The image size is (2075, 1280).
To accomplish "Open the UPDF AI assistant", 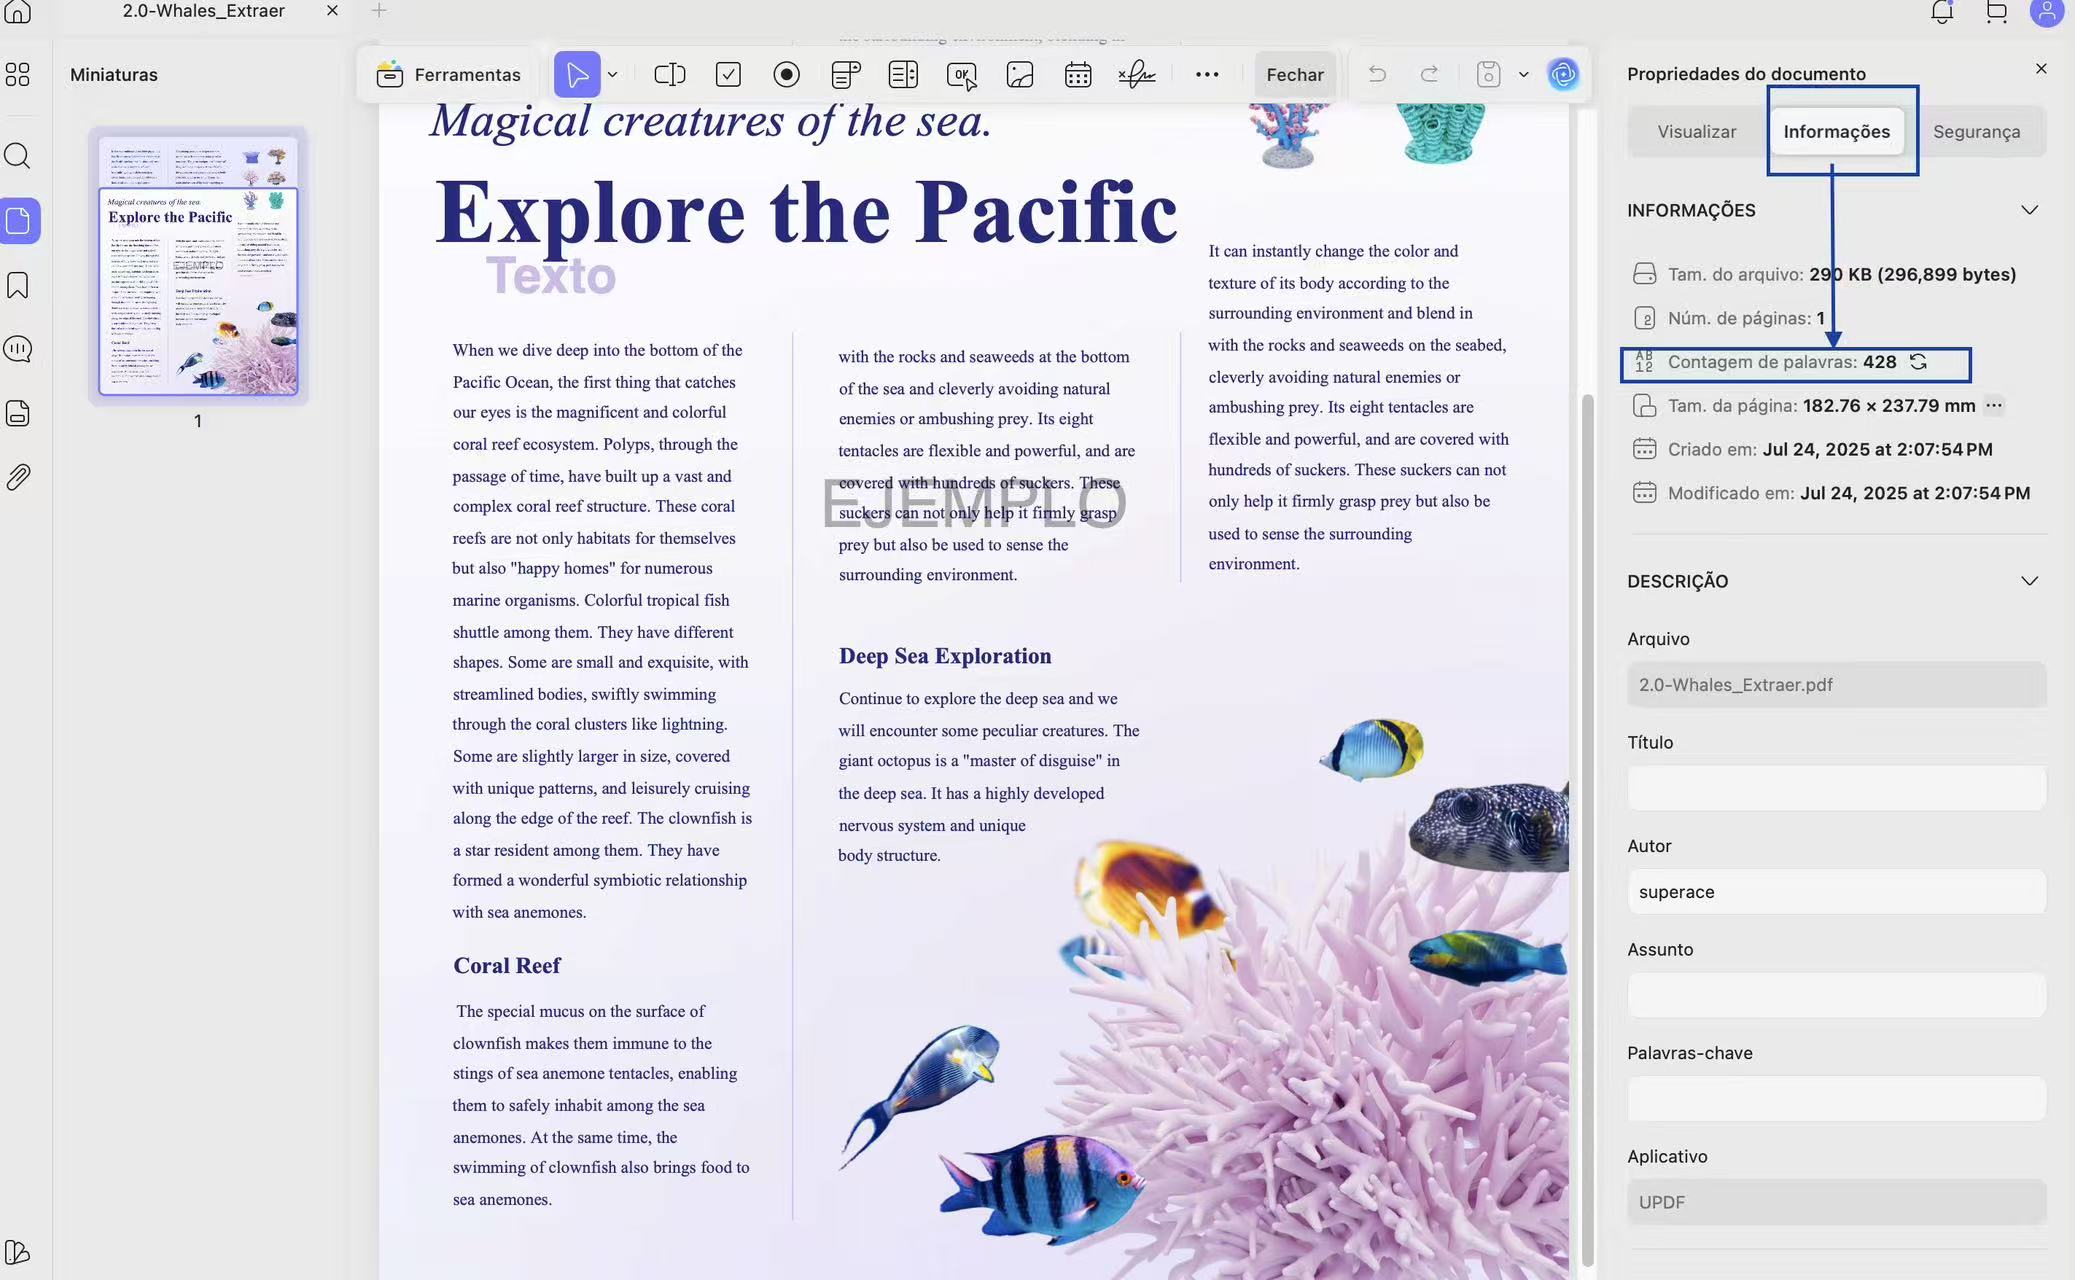I will pos(1563,74).
